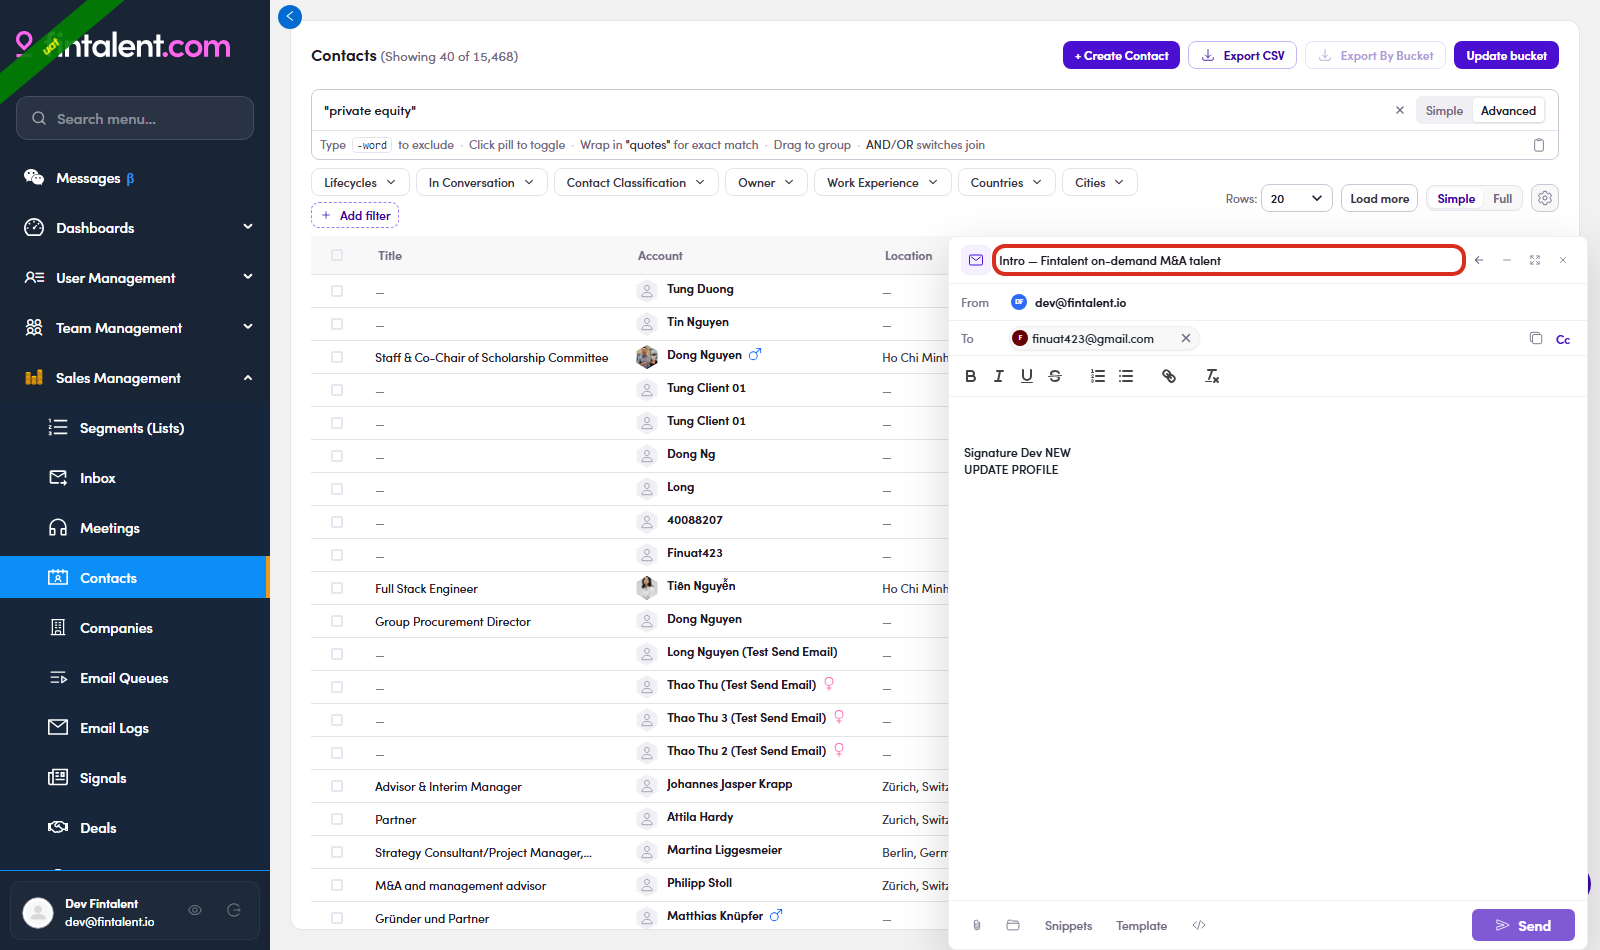Image resolution: width=1600 pixels, height=950 pixels.
Task: Check the Johannes Jasper Krapp row checkbox
Action: [337, 786]
